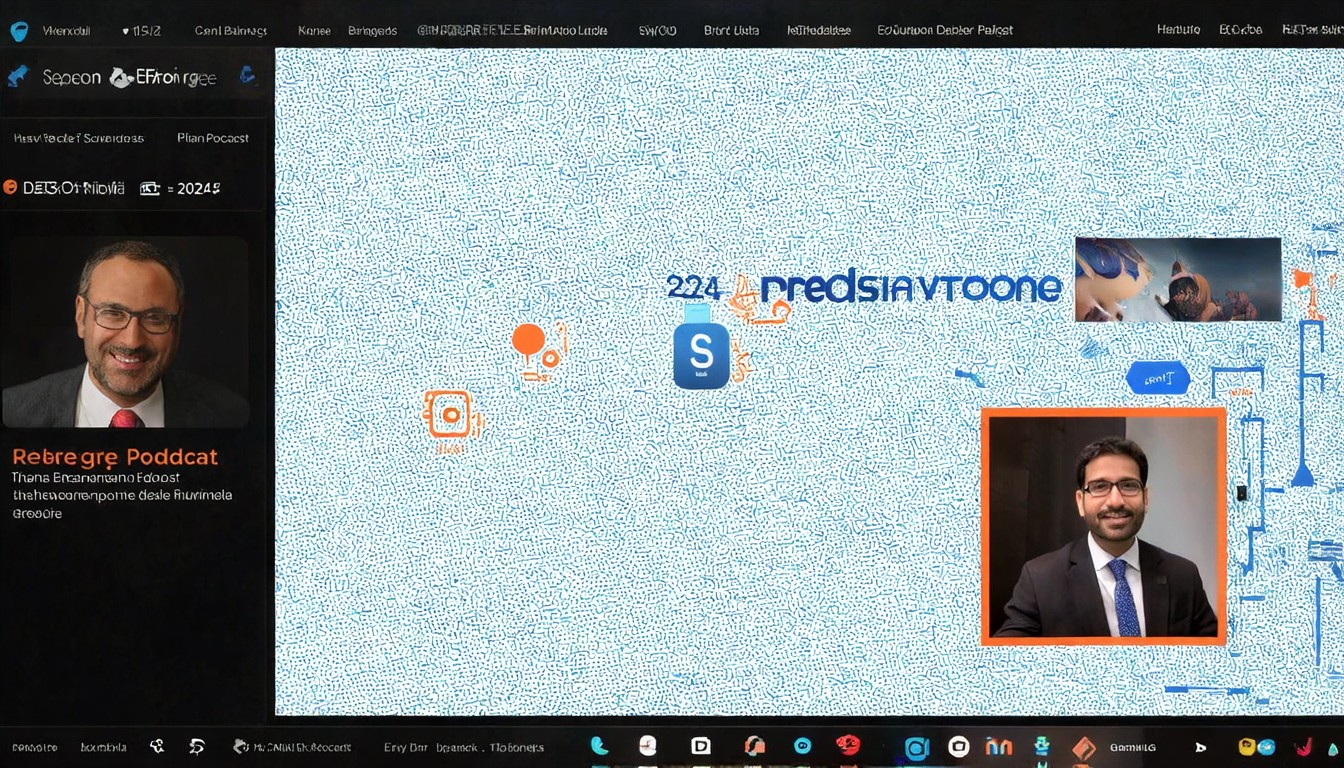Click the cyan curved icon in bottom taskbar
This screenshot has width=1344, height=768.
click(x=599, y=746)
